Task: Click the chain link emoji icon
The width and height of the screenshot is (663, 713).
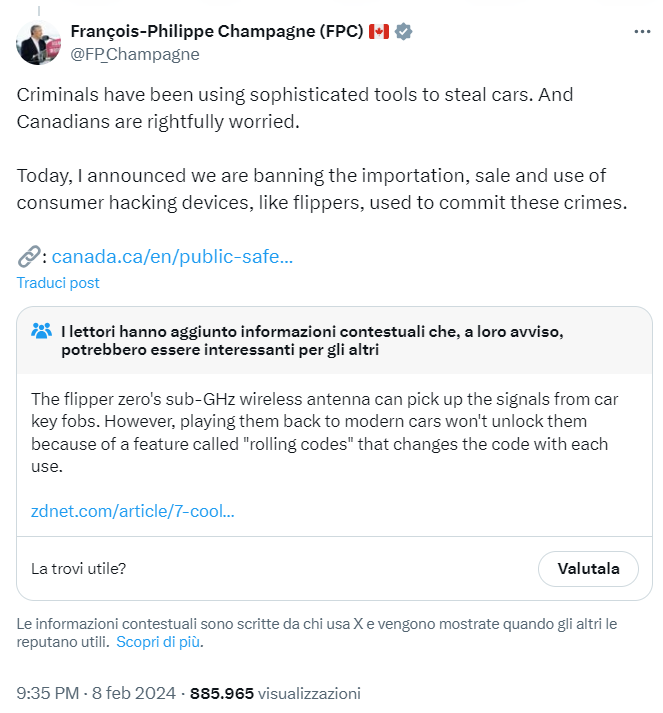Action: click(x=28, y=256)
